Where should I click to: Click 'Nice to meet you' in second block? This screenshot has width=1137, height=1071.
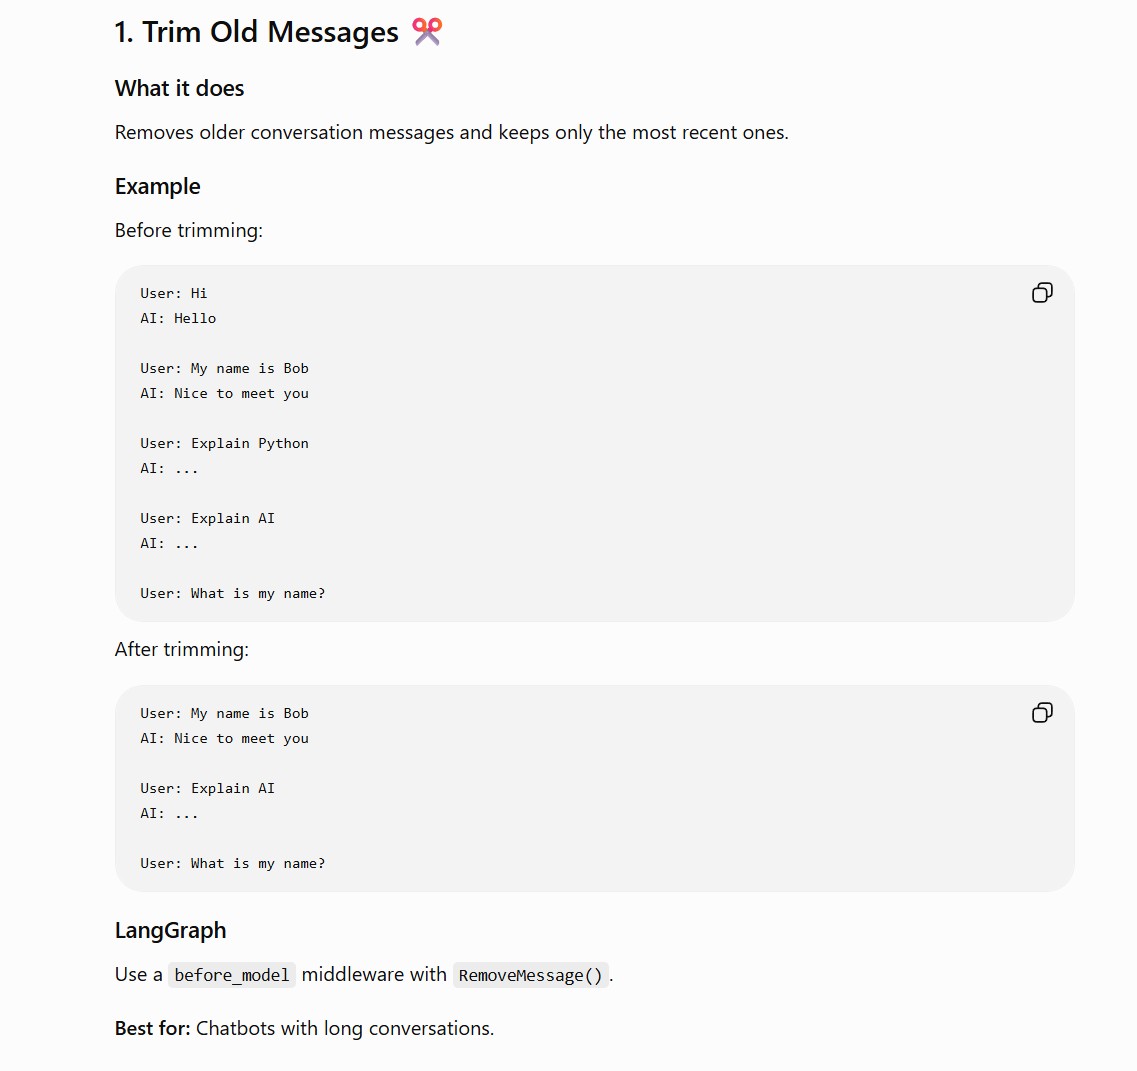pyautogui.click(x=241, y=739)
